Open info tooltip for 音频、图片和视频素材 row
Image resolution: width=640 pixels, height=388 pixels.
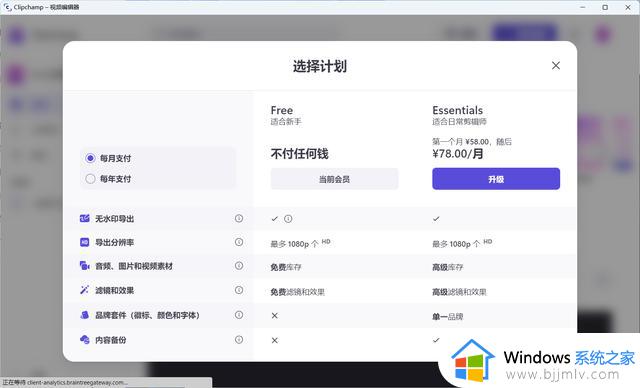tap(239, 266)
